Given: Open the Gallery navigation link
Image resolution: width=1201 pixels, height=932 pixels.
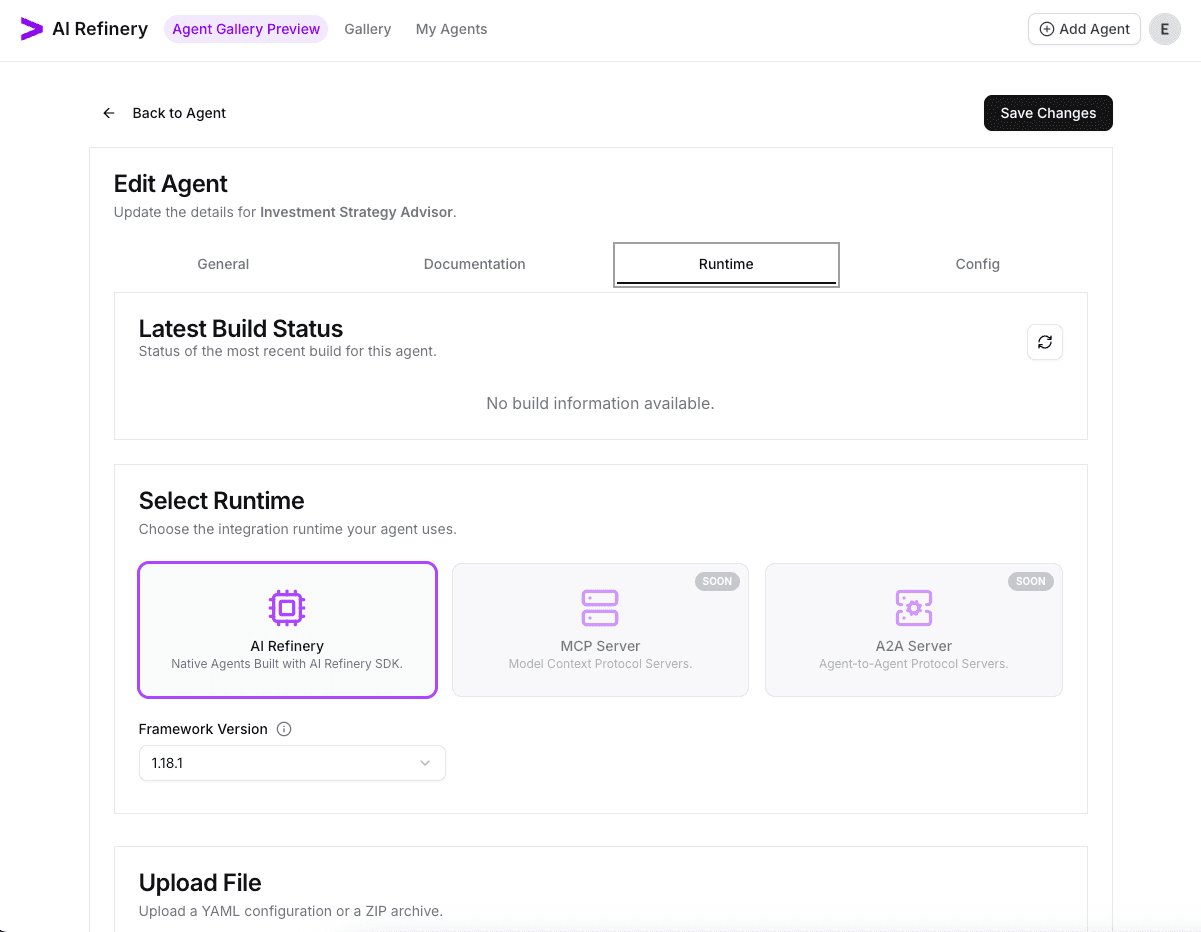Looking at the screenshot, I should [367, 29].
